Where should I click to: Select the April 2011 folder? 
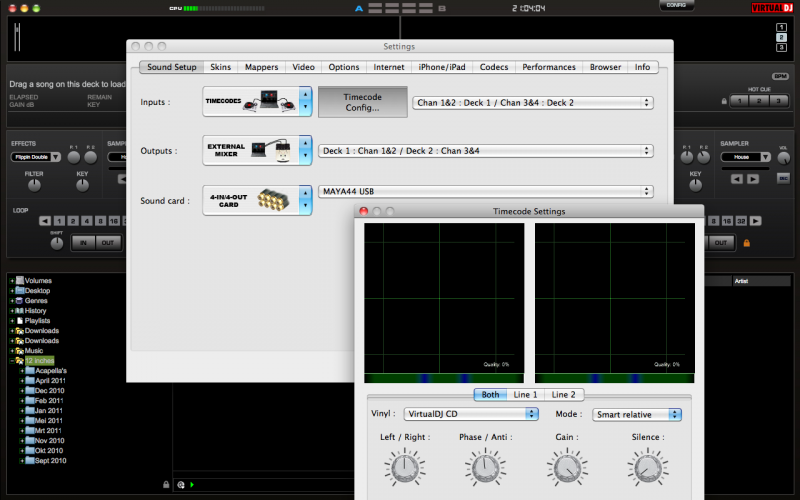[50, 381]
